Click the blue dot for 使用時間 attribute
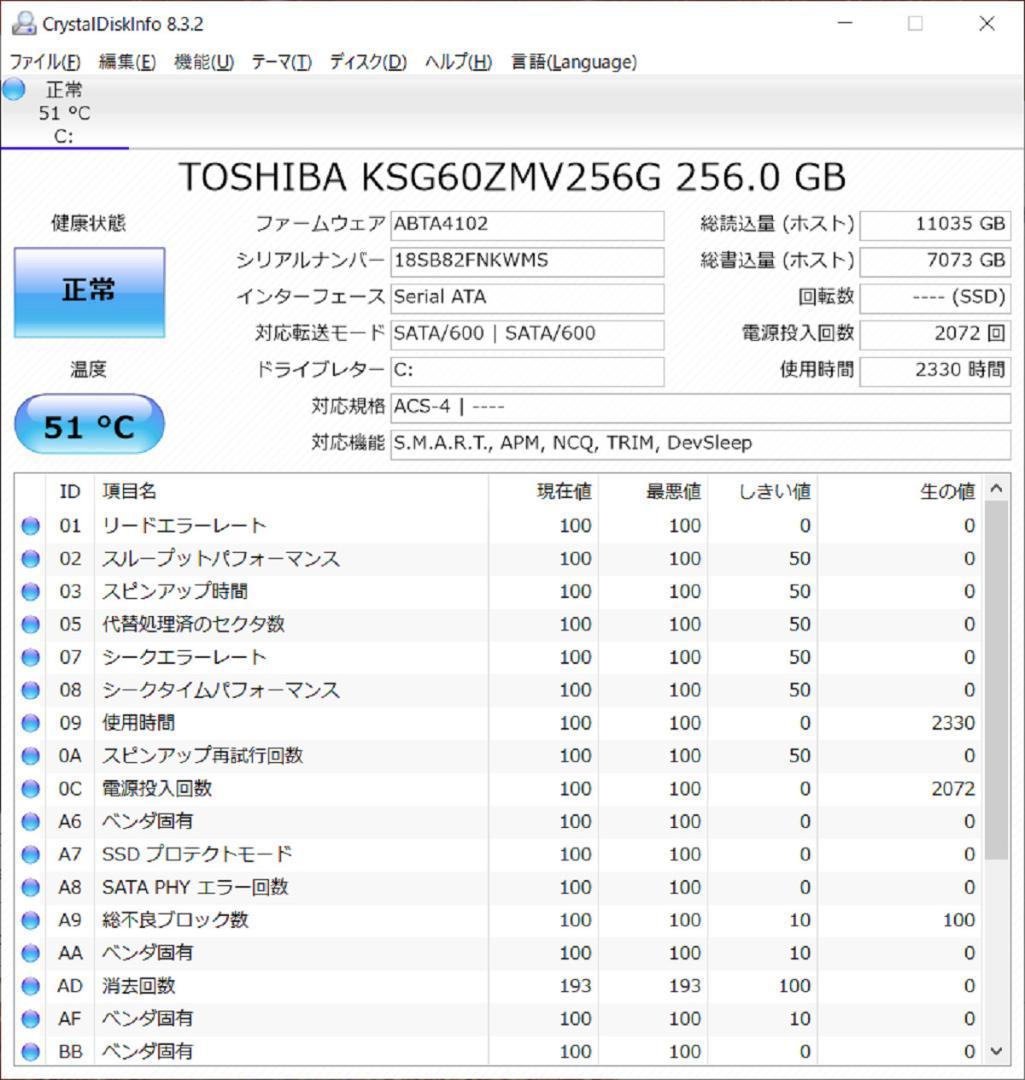 [30, 722]
